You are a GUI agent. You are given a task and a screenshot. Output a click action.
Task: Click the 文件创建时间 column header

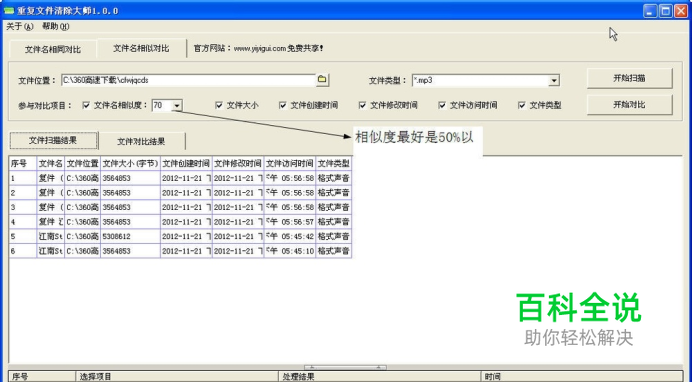coord(186,163)
